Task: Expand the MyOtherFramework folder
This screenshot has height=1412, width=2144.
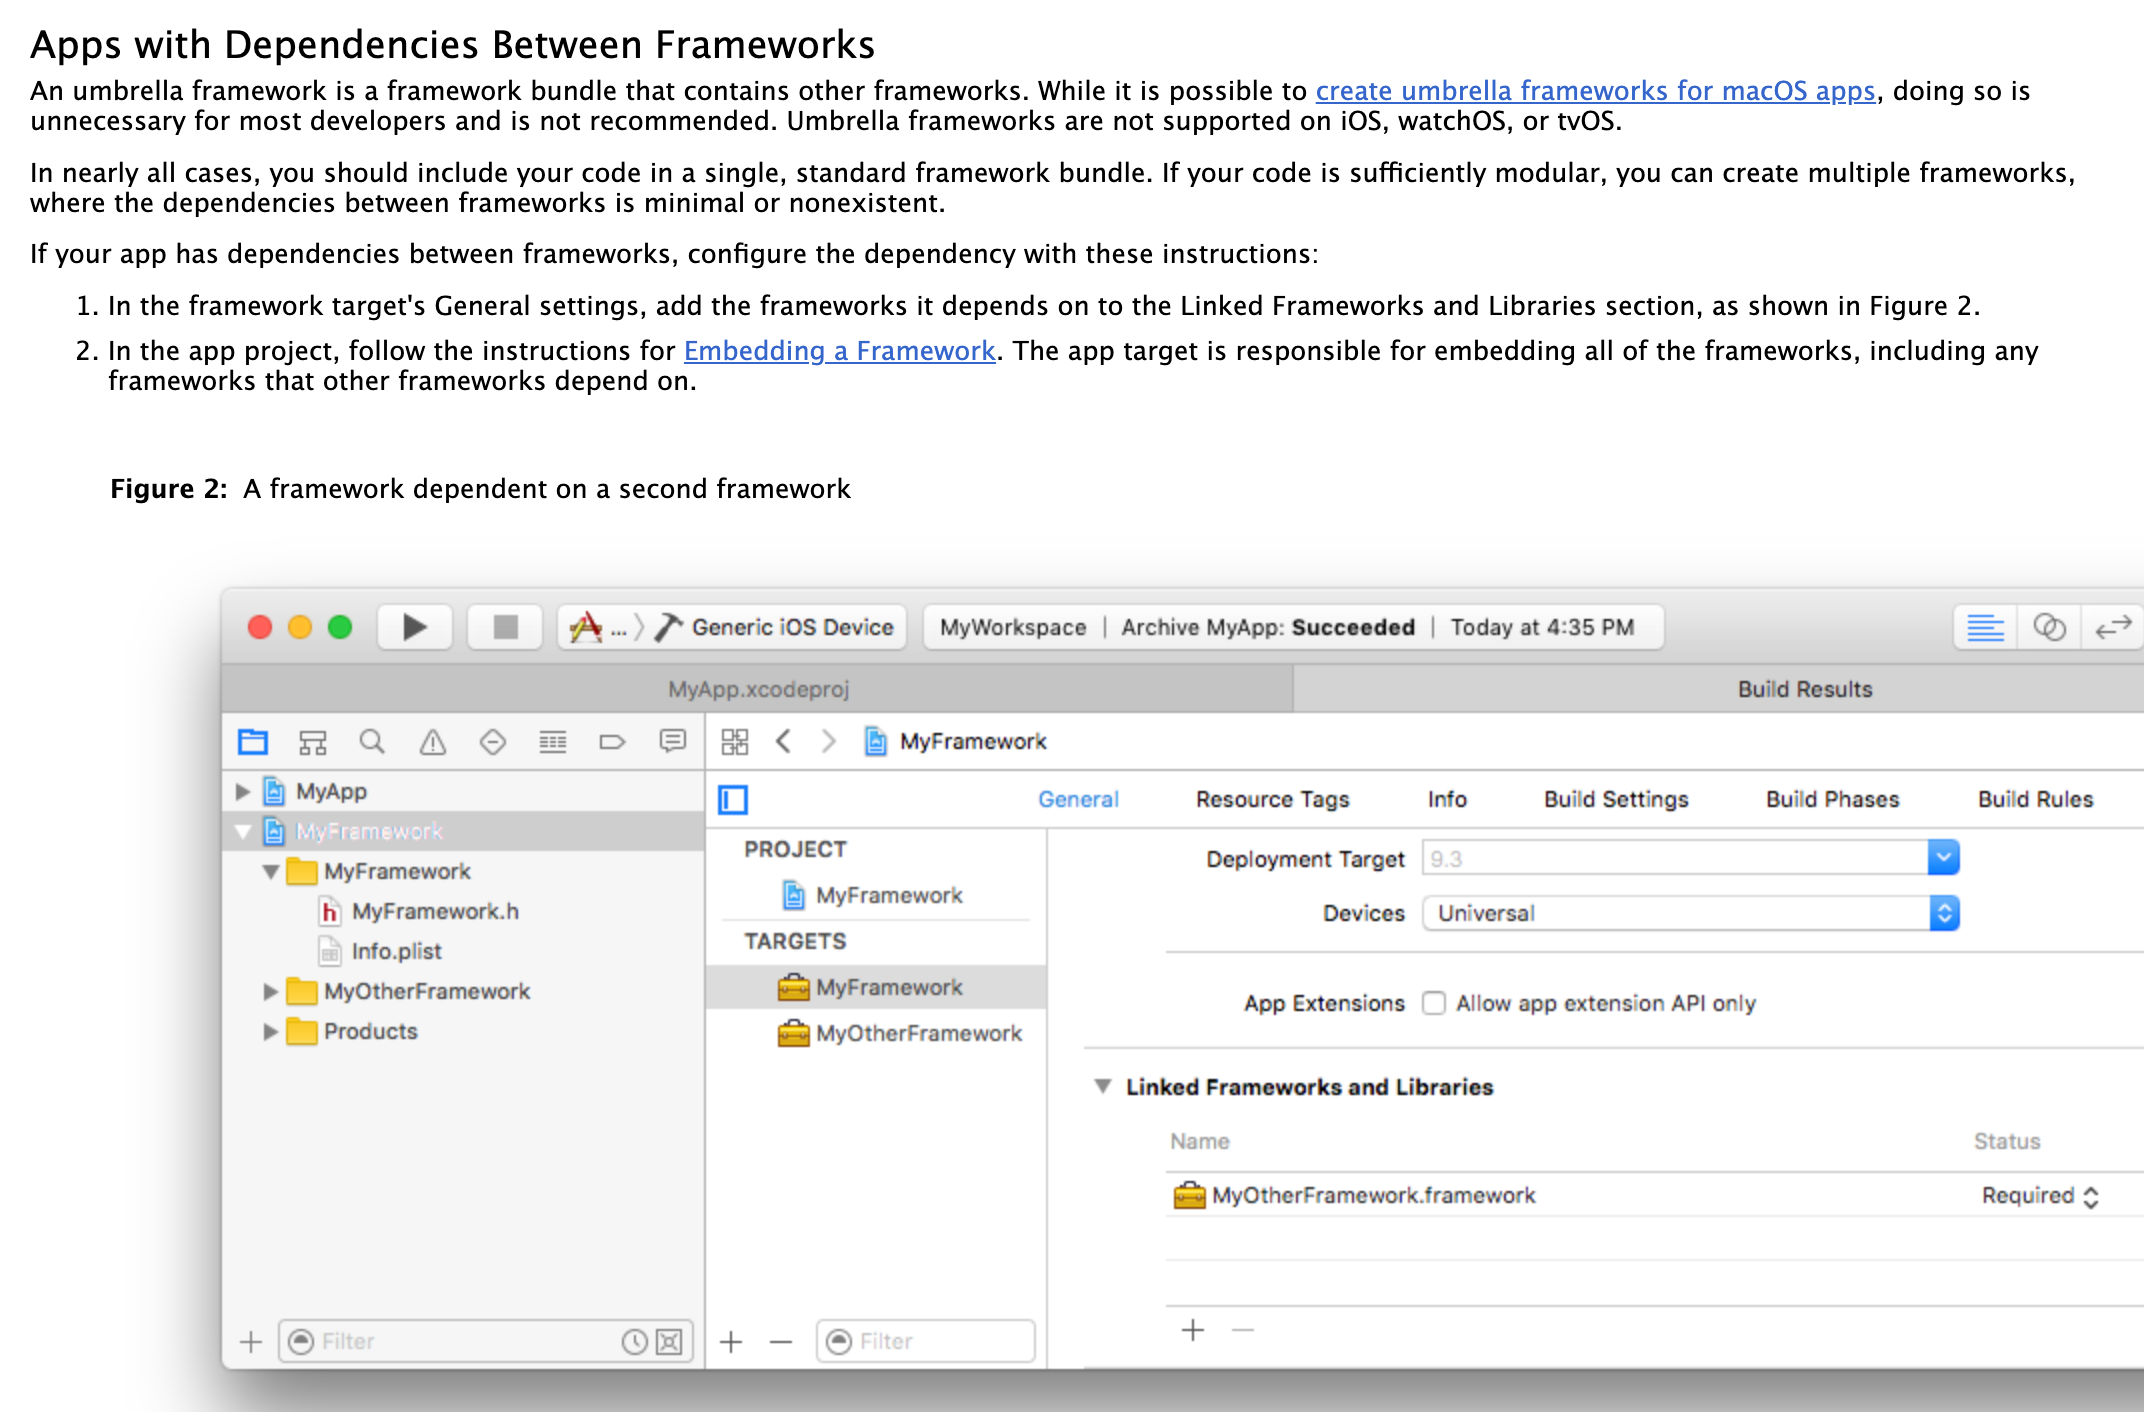Action: click(x=270, y=991)
